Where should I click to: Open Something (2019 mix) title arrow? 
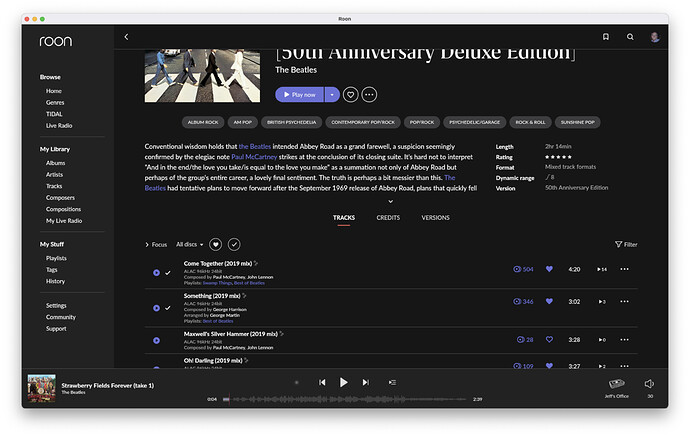tap(244, 296)
